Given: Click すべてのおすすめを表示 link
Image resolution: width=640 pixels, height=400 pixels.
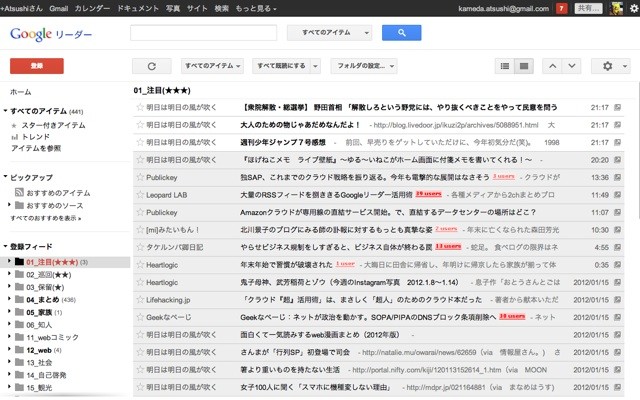Looking at the screenshot, I should [x=45, y=218].
